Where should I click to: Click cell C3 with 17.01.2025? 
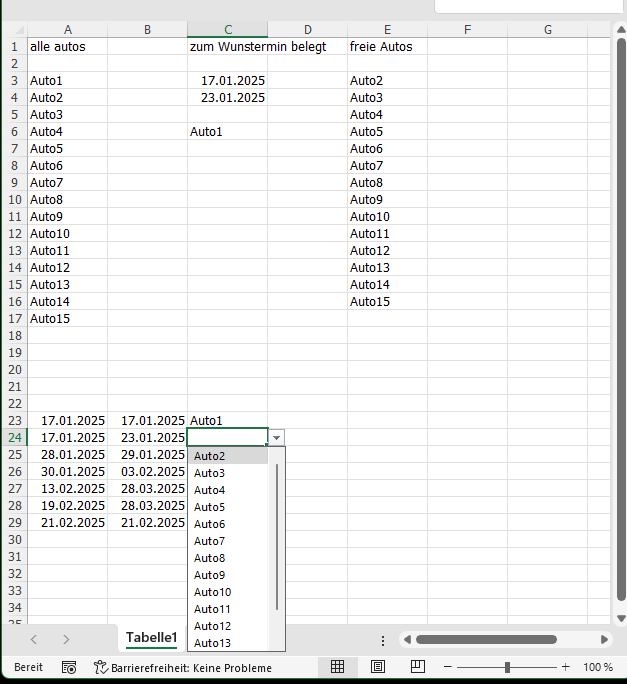(228, 81)
